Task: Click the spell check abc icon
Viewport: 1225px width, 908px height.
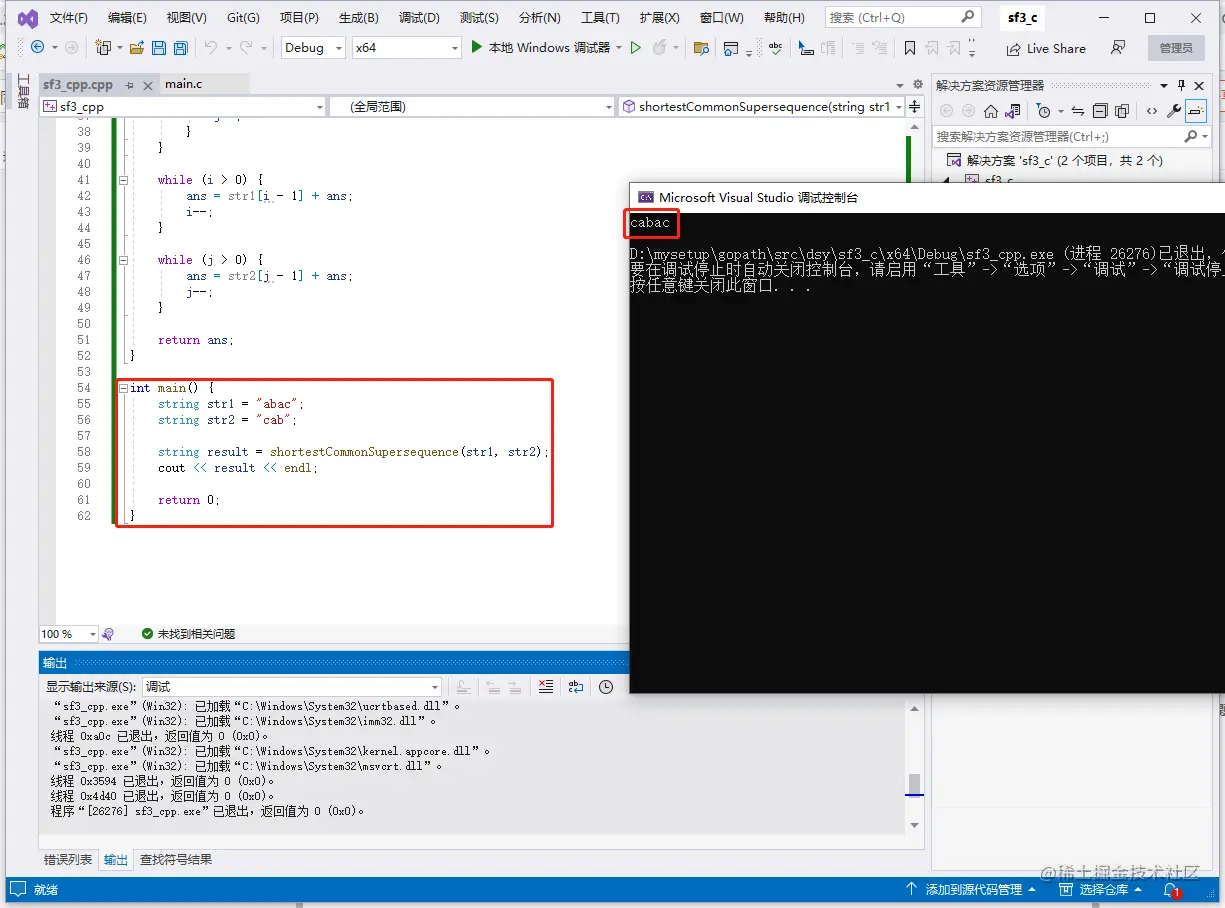Action: pos(775,48)
